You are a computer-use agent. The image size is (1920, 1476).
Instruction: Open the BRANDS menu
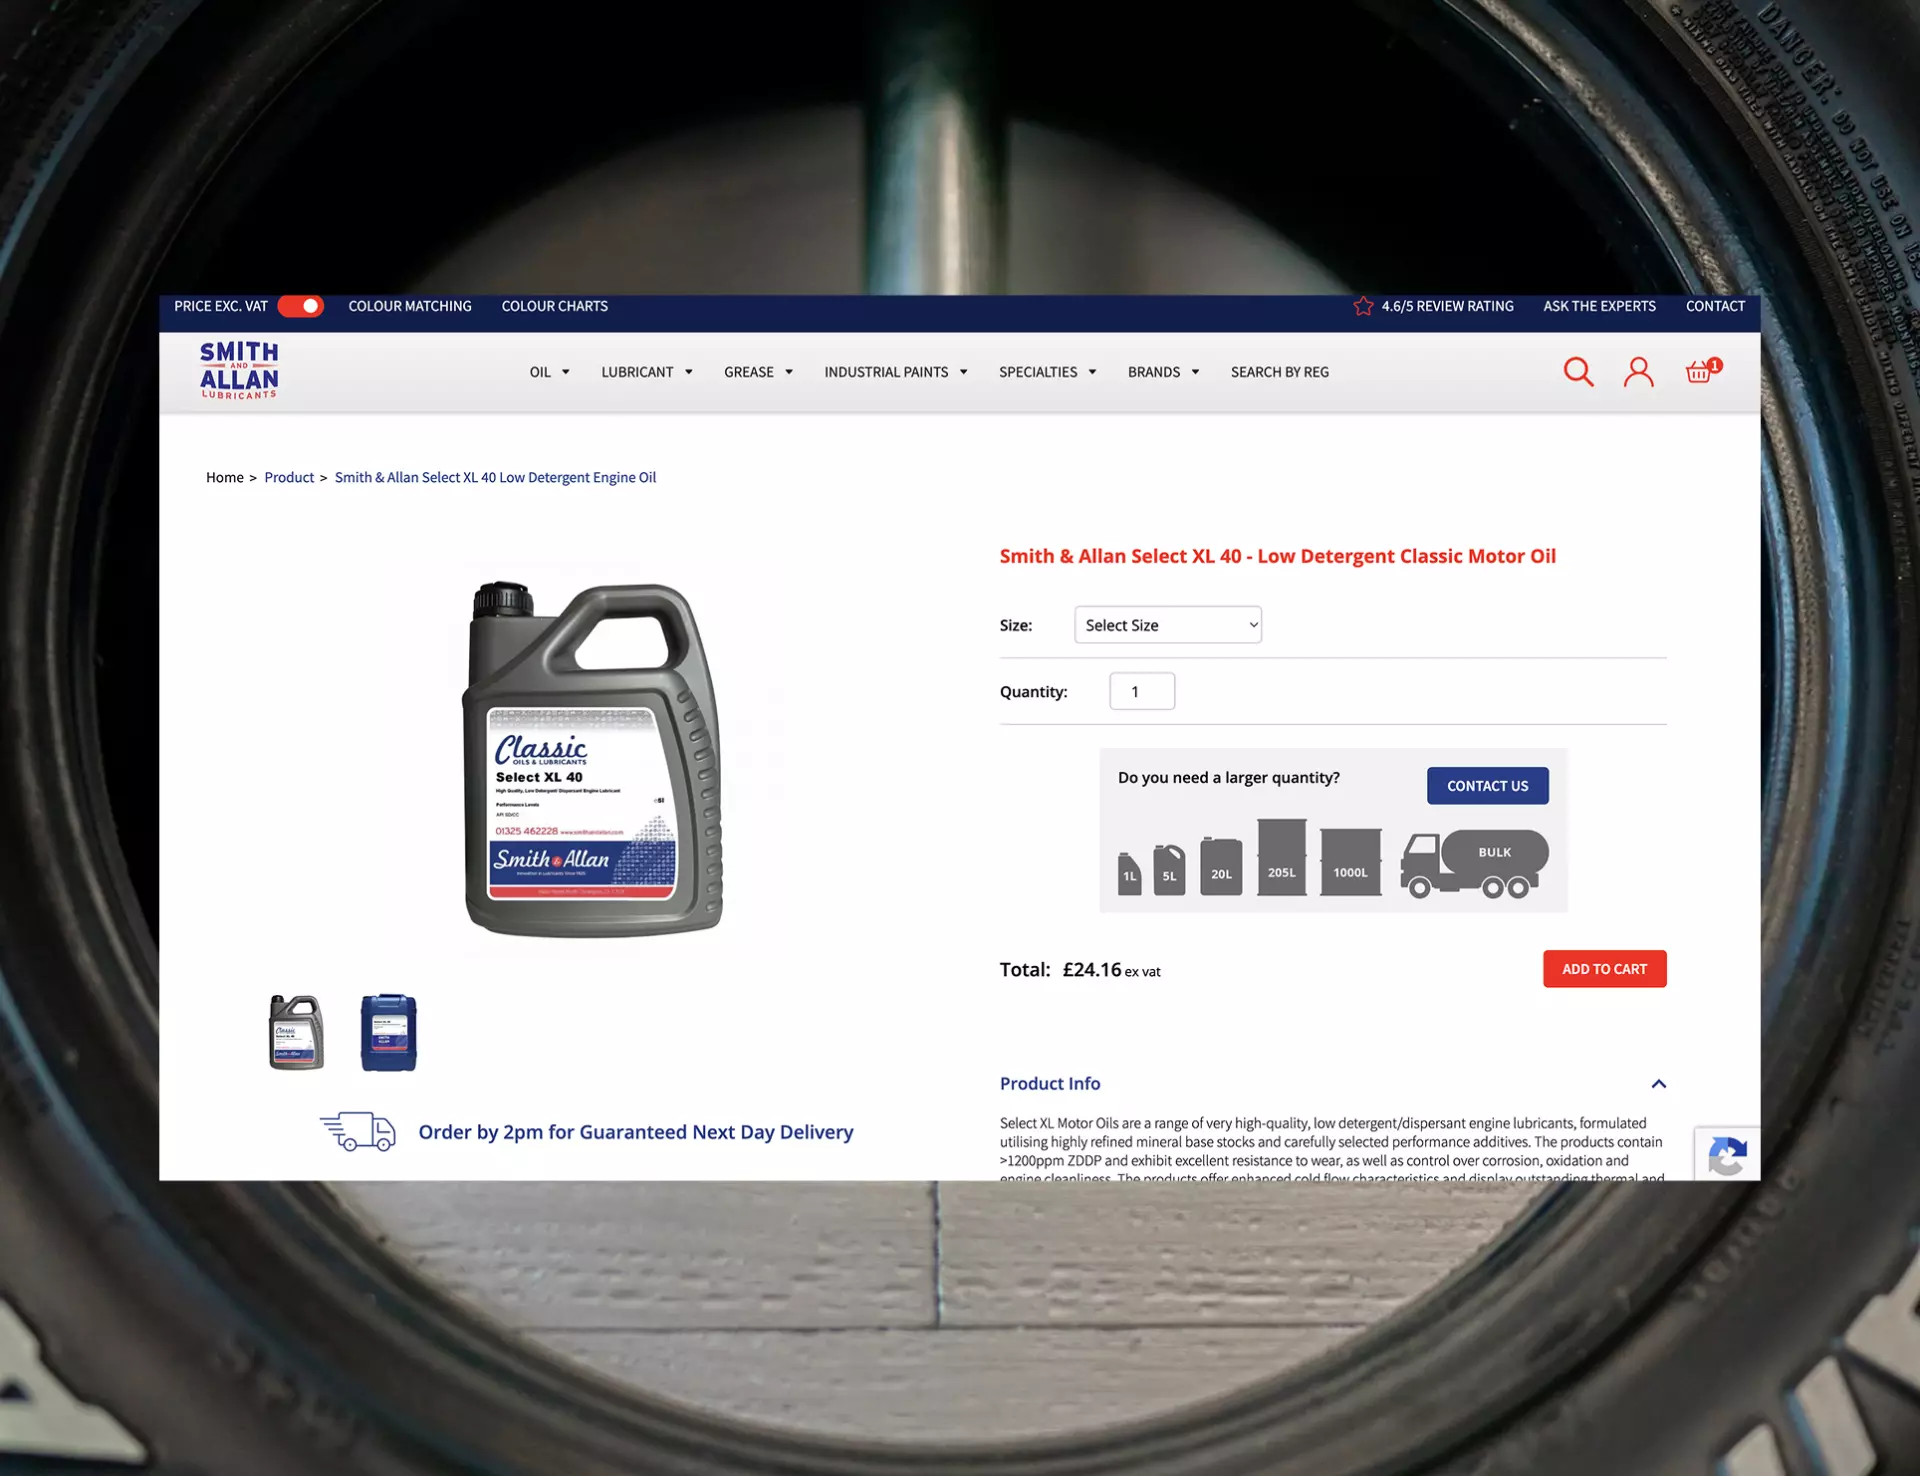1154,372
